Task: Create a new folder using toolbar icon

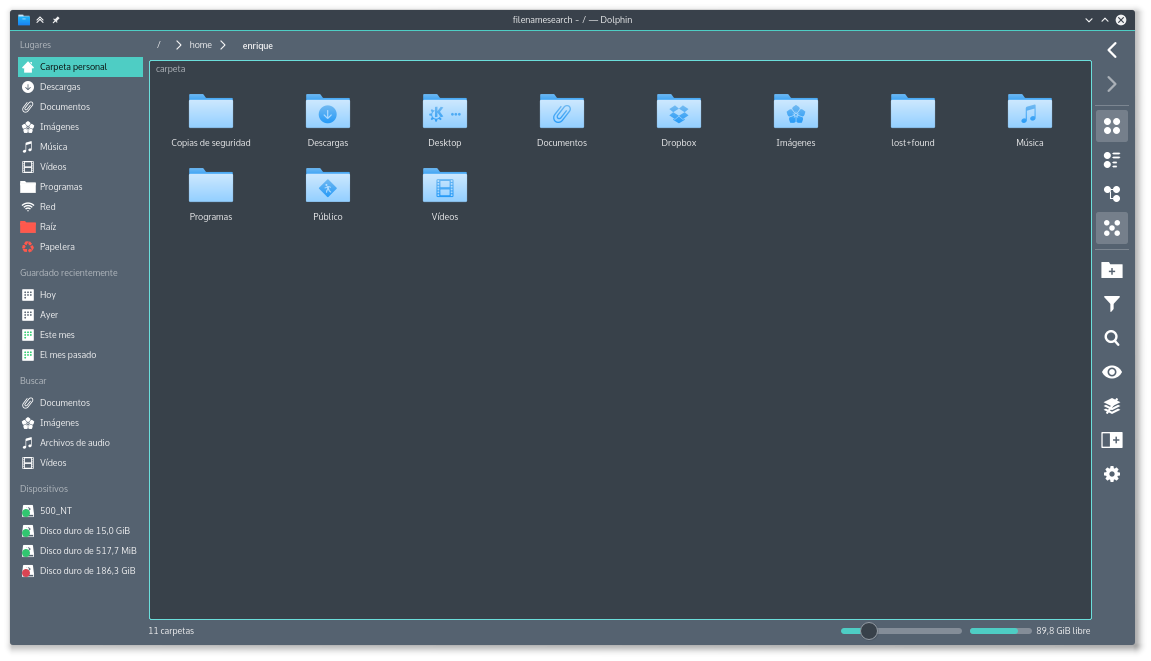Action: (x=1111, y=270)
